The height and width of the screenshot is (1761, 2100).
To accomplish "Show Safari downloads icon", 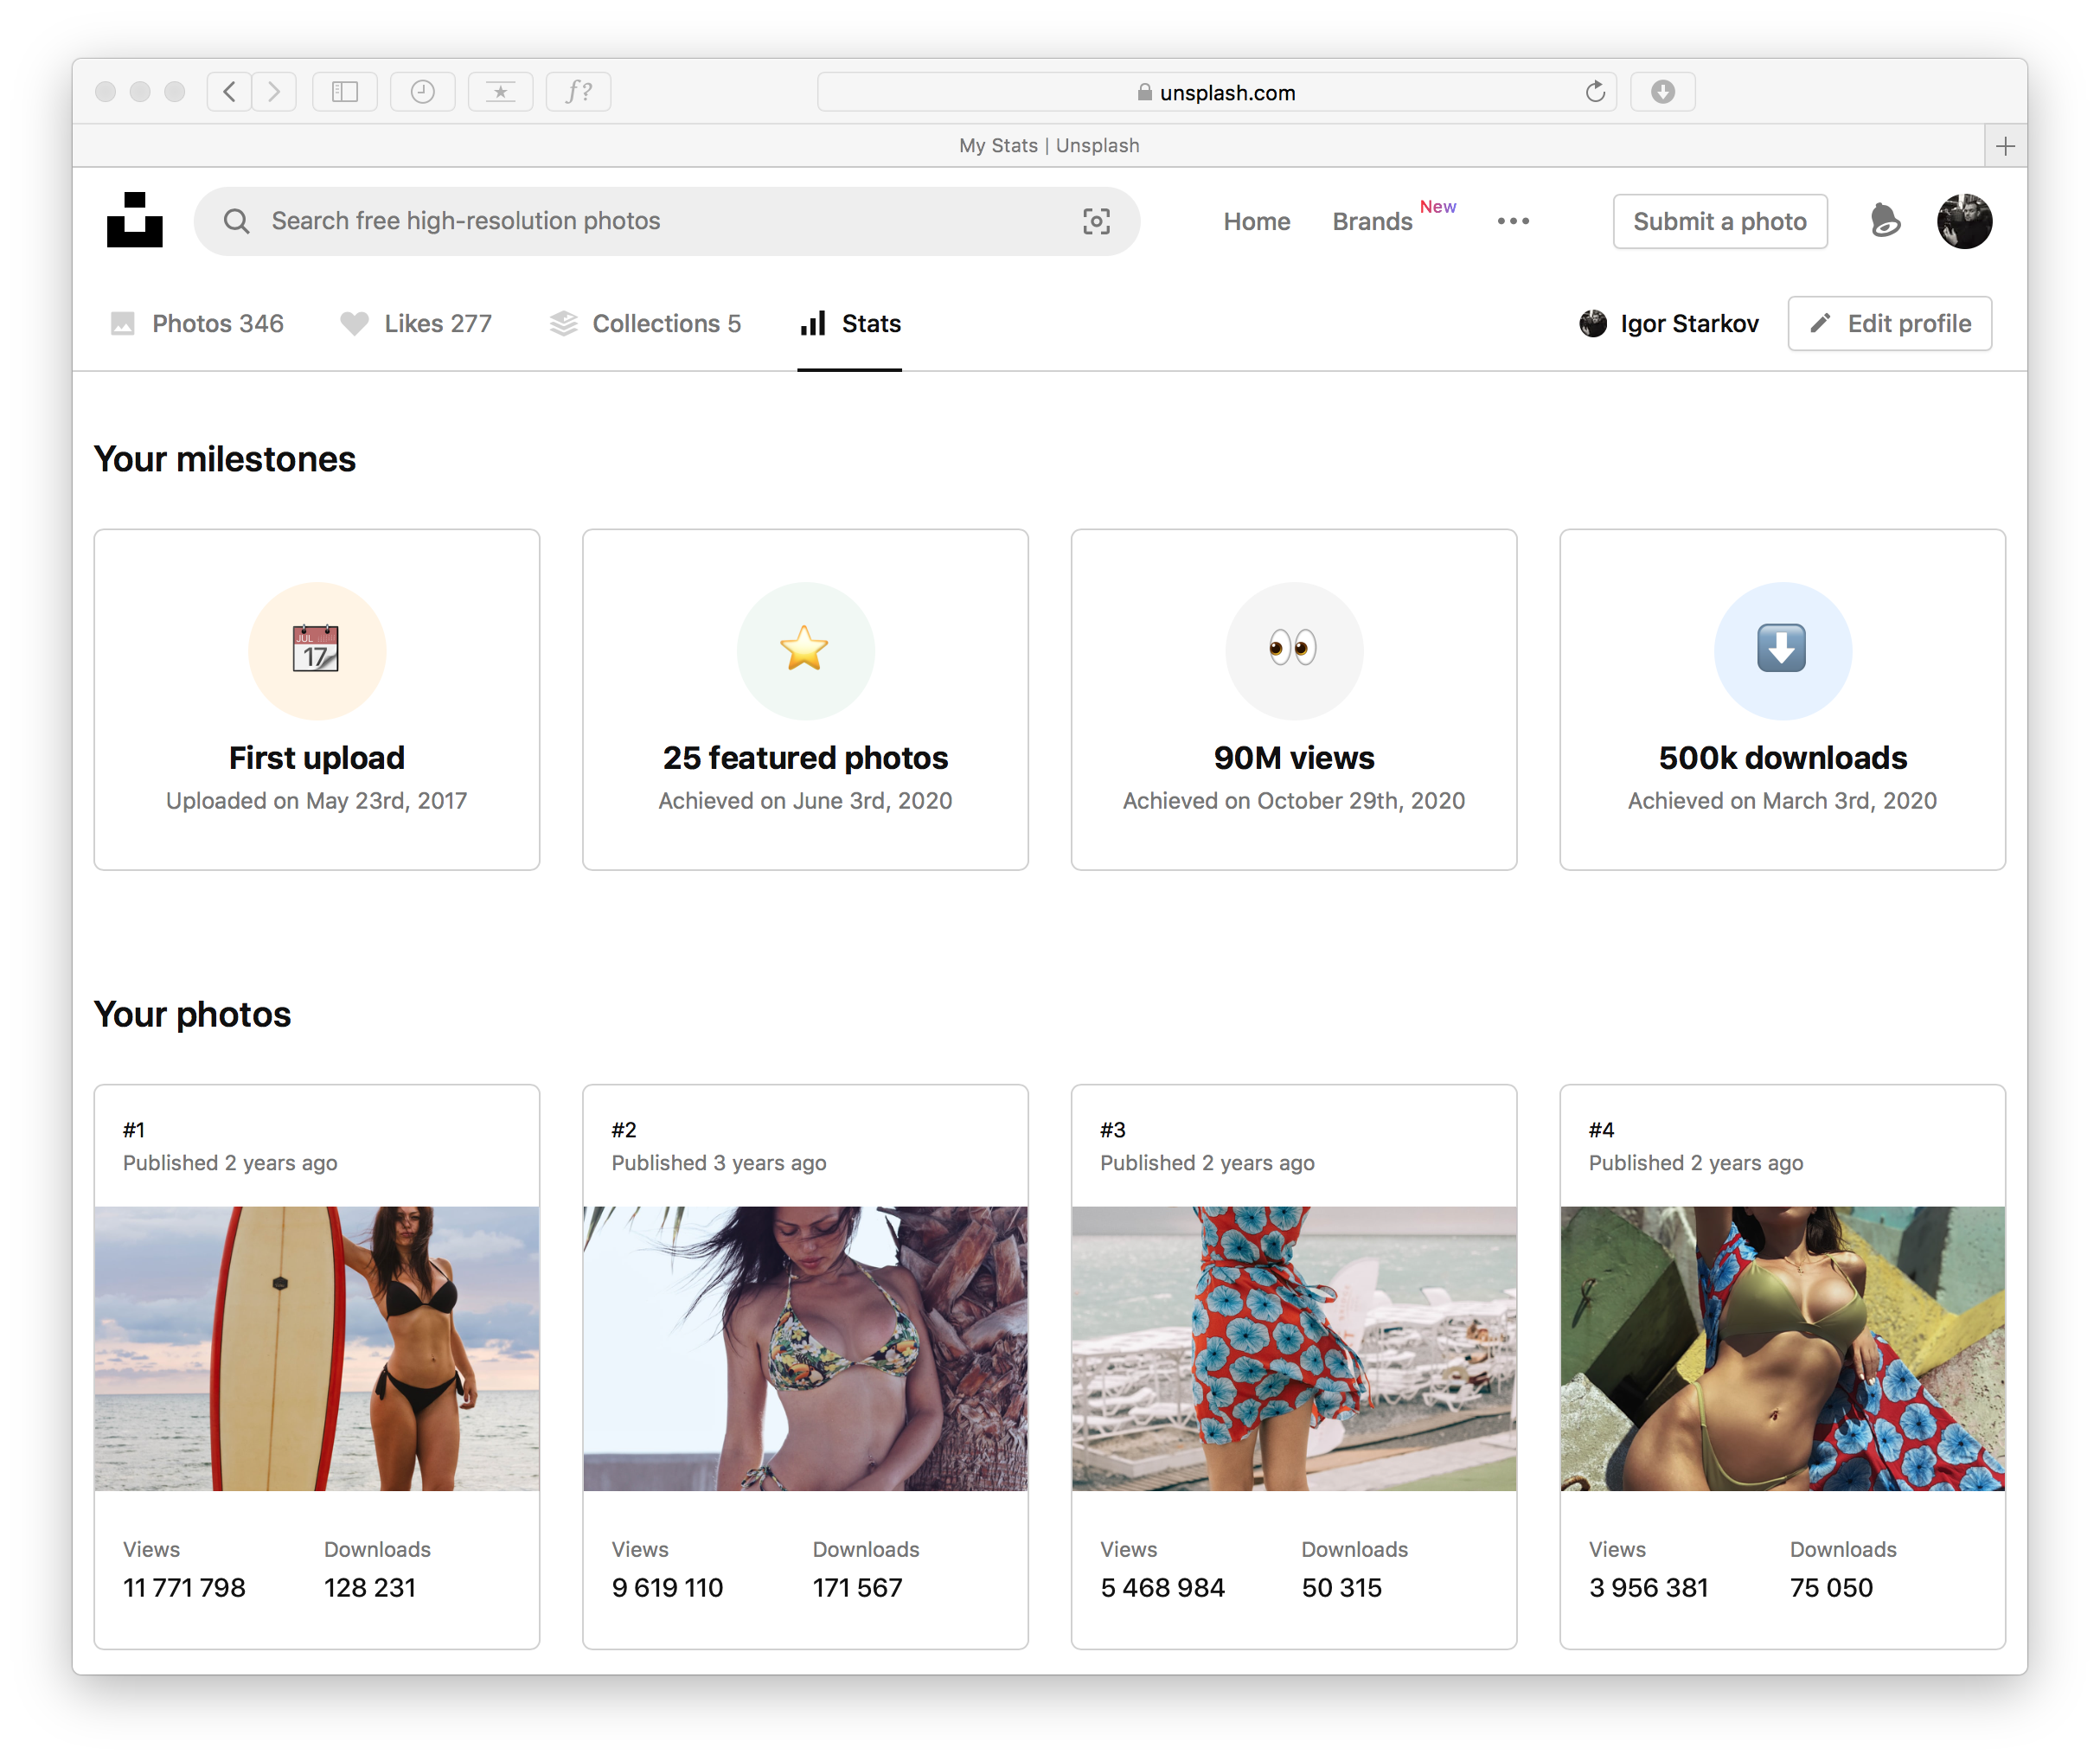I will [x=1662, y=92].
